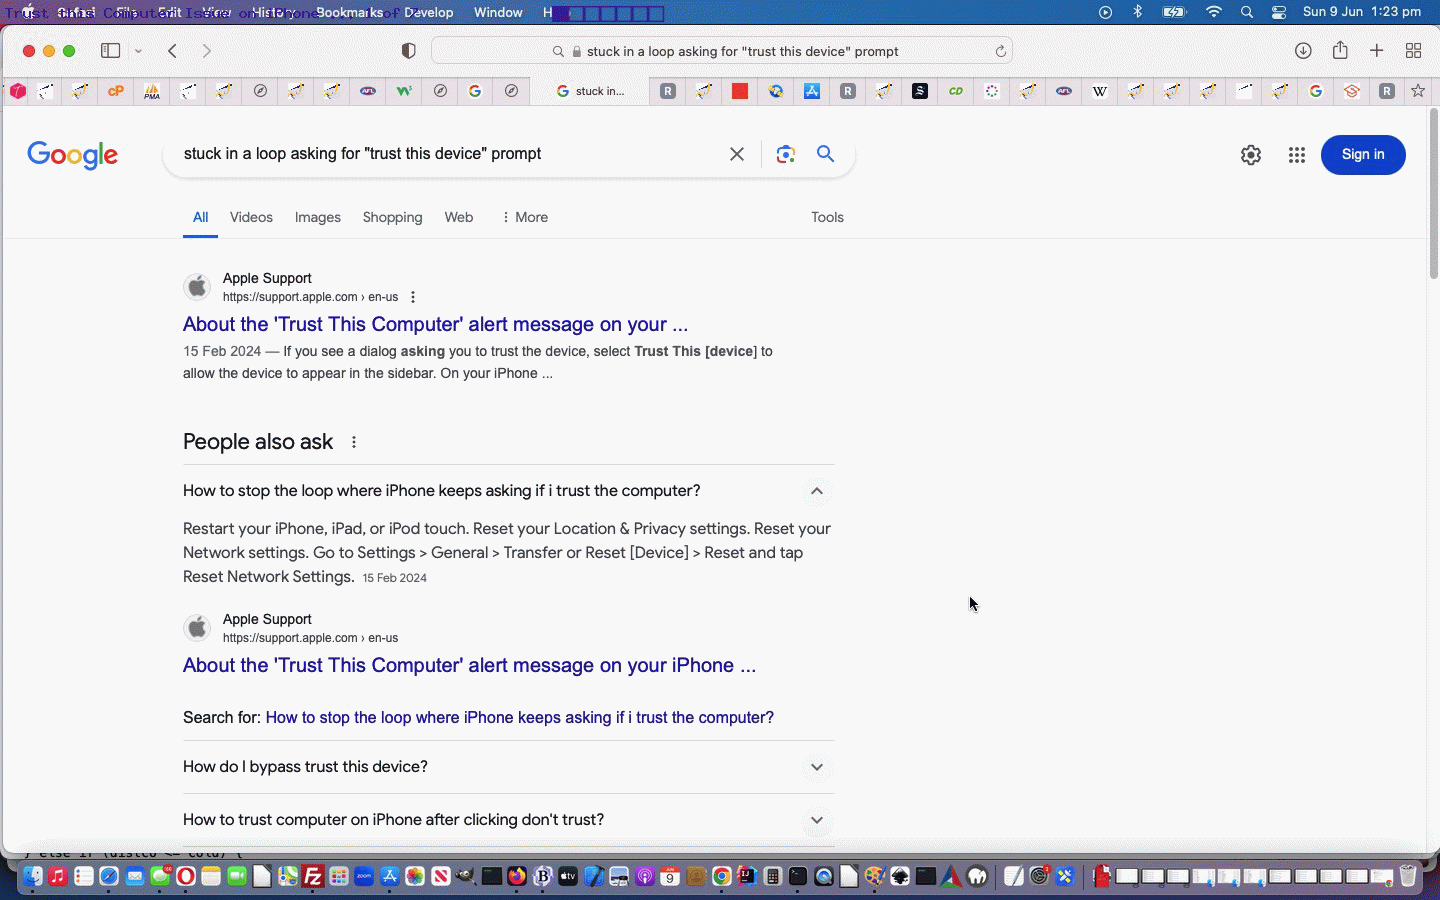
Task: Open the Share menu in Safari toolbar
Action: [1340, 50]
